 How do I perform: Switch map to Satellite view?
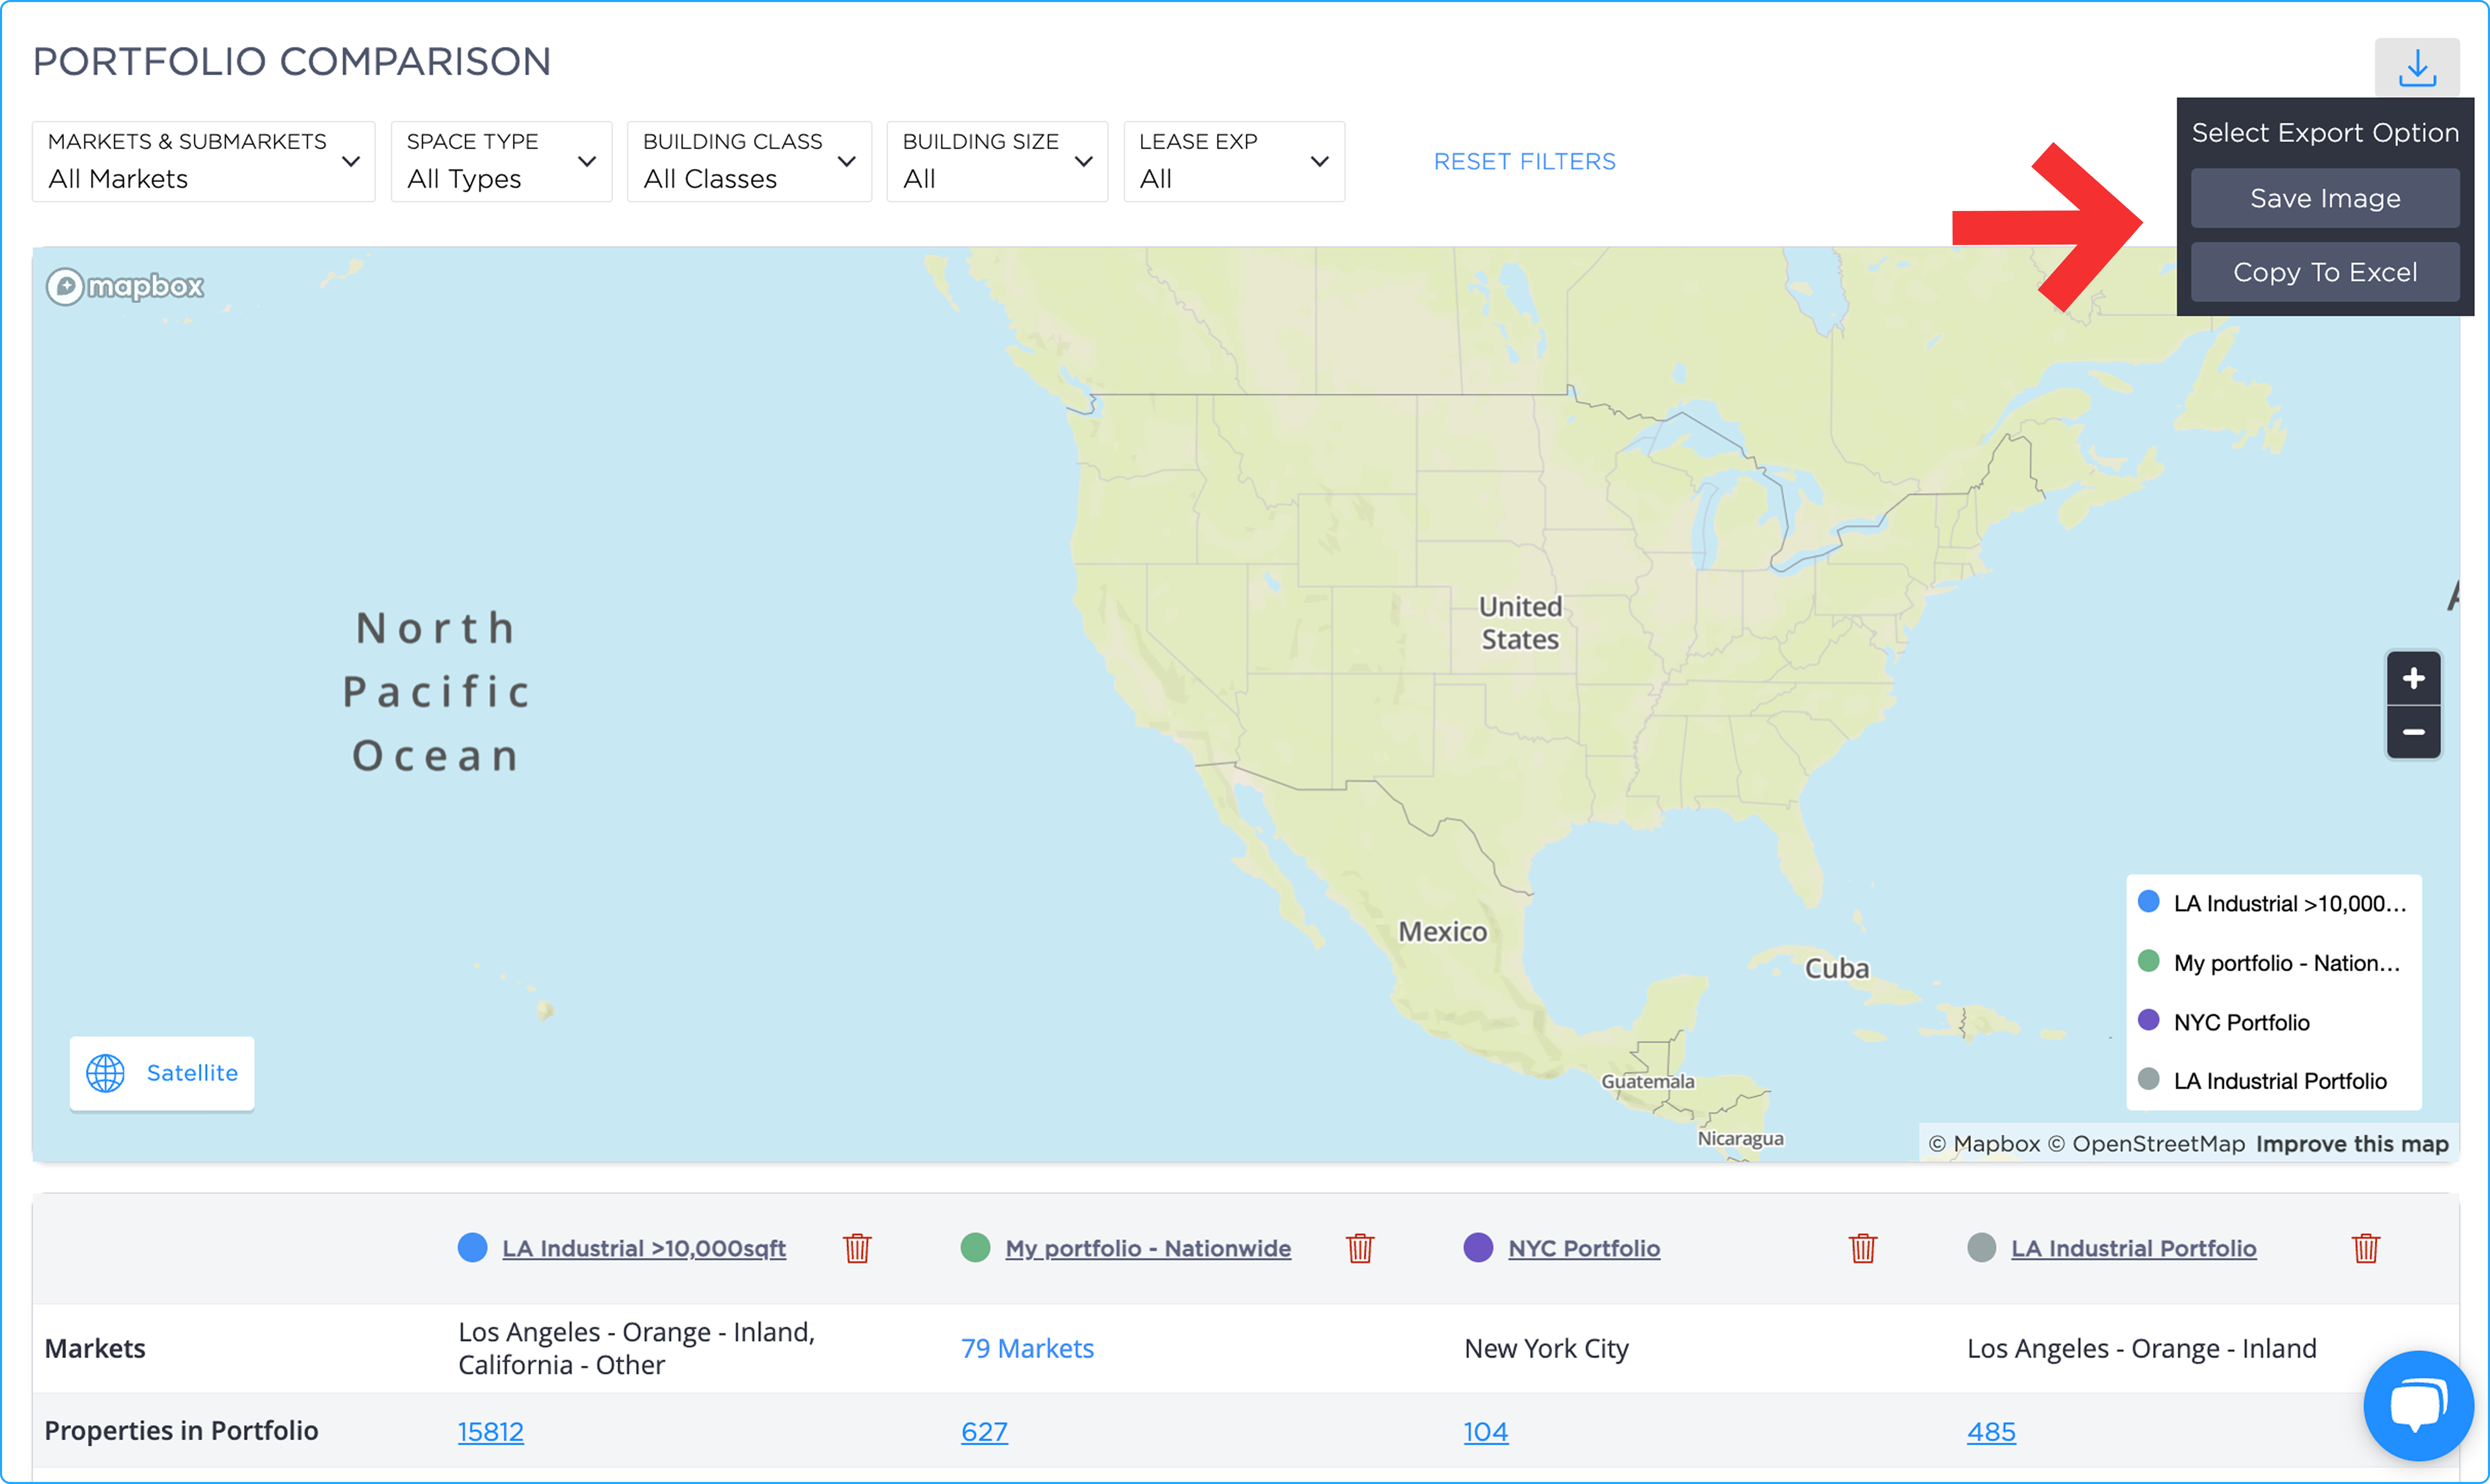click(x=162, y=1073)
